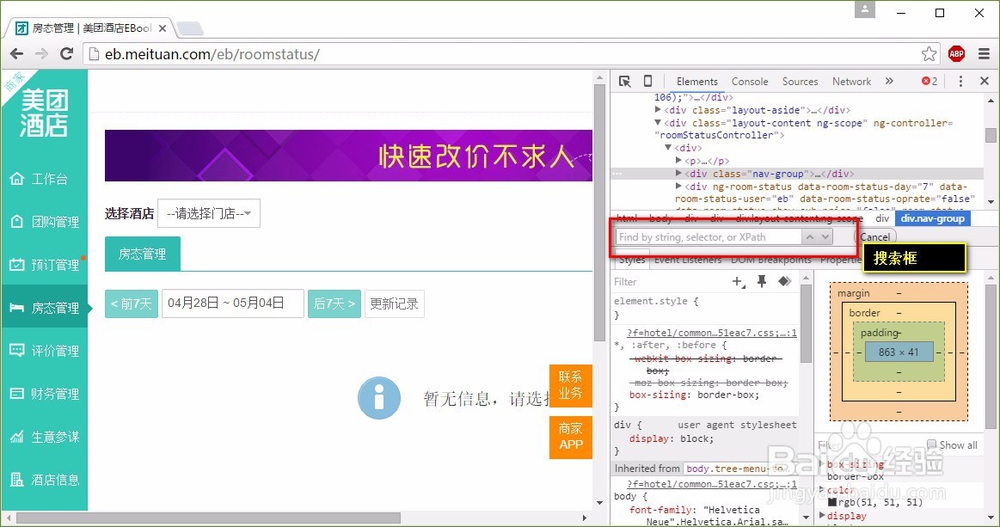
Task: Click the browser back arrow
Action: click(17, 54)
